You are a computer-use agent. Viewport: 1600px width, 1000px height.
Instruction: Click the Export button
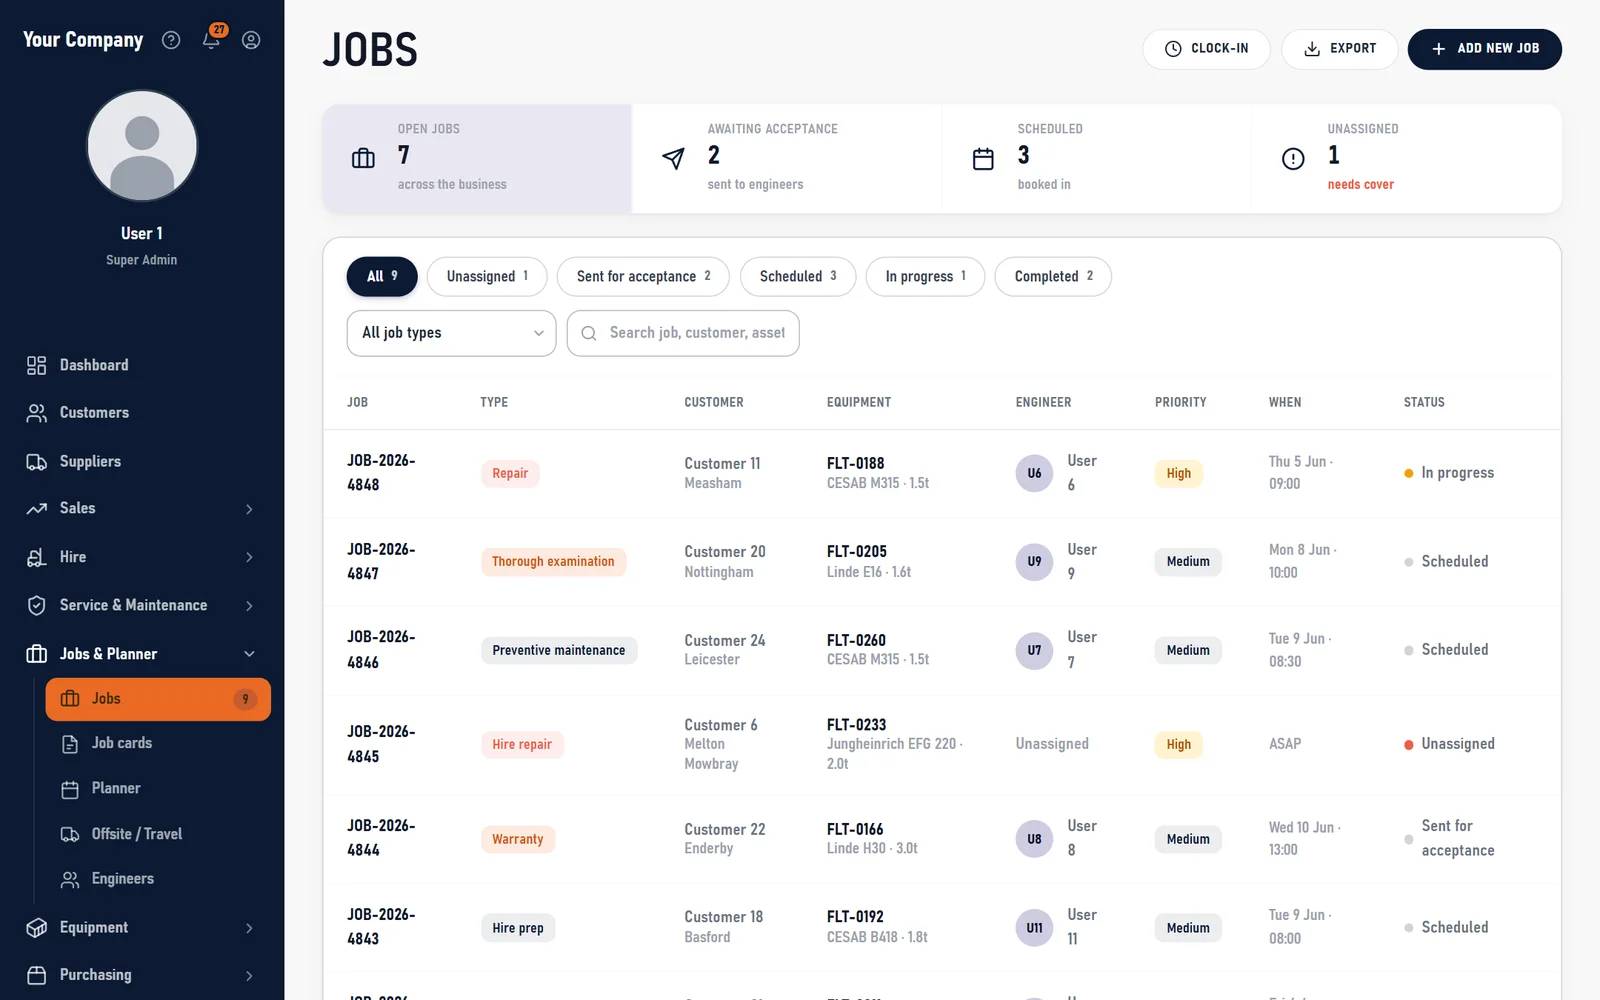pyautogui.click(x=1339, y=49)
